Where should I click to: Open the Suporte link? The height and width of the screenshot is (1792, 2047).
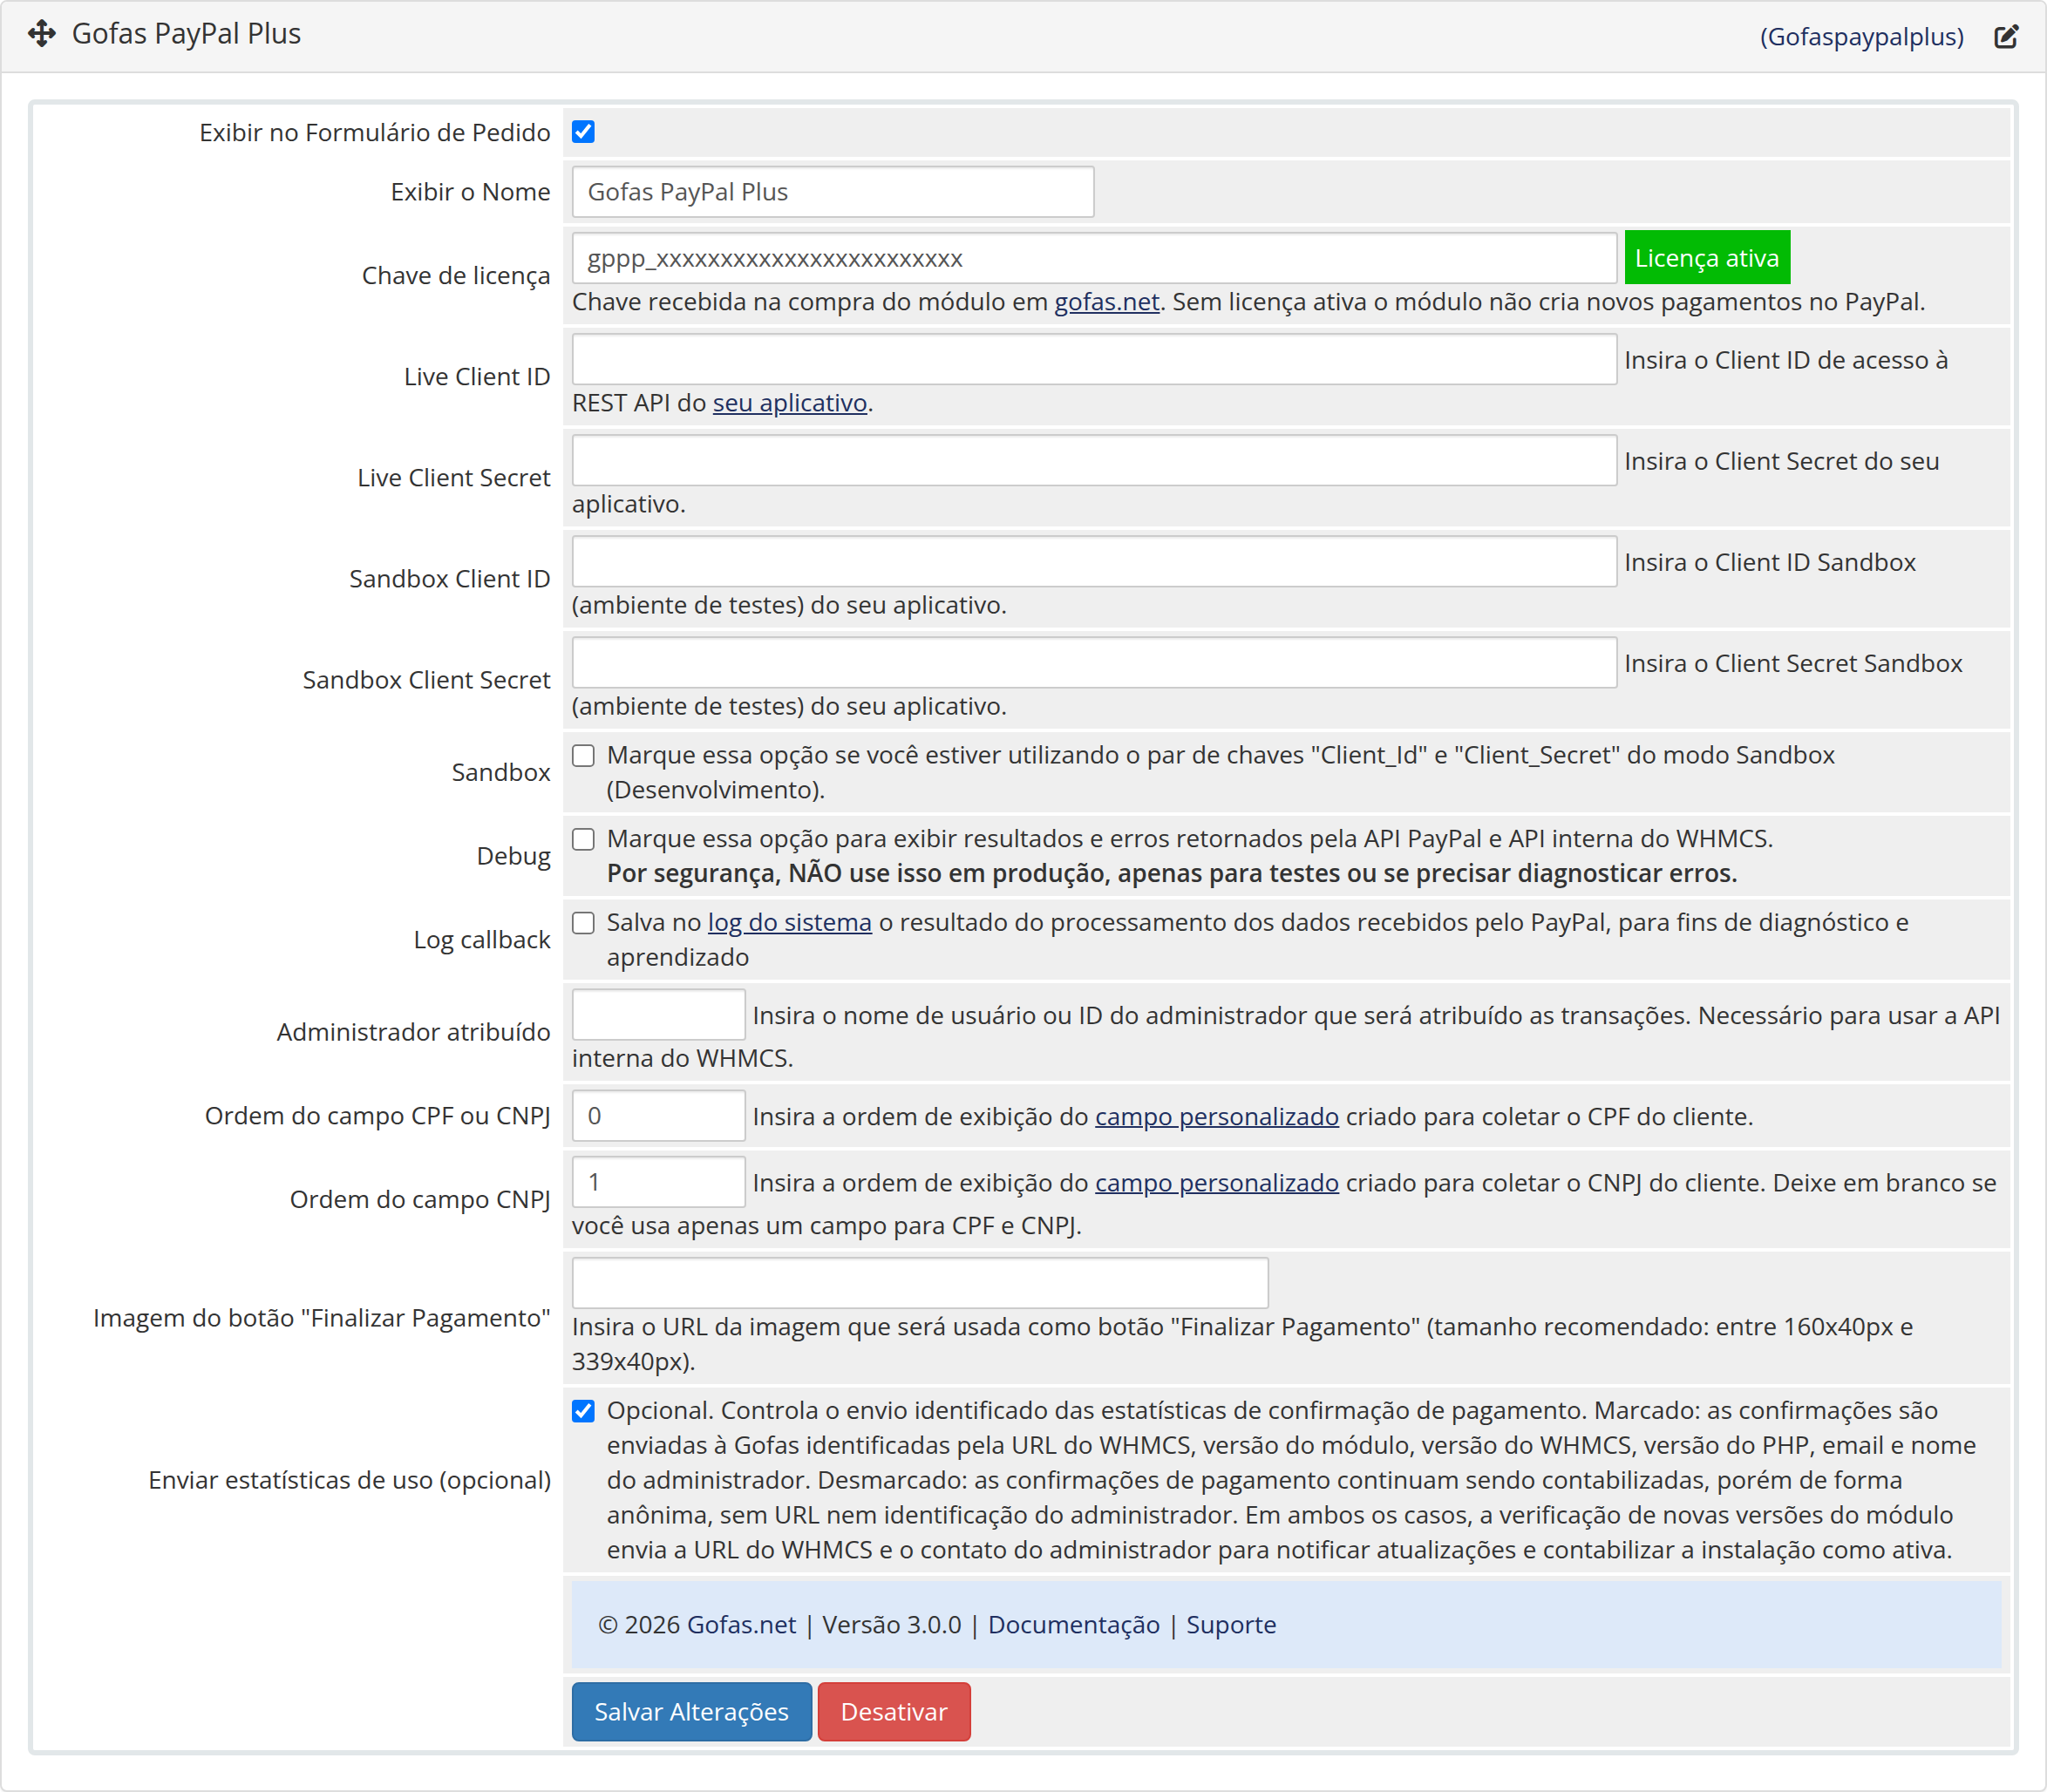tap(1231, 1625)
